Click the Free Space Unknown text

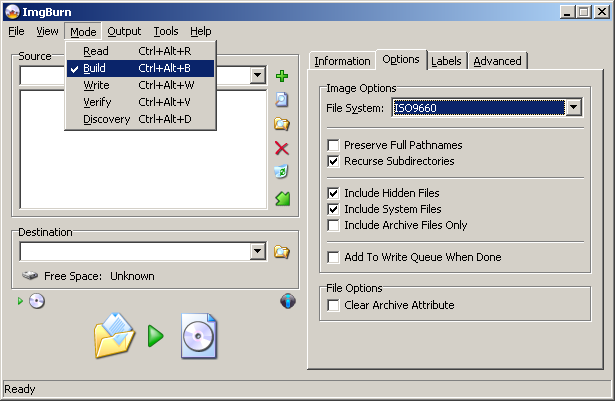pyautogui.click(x=99, y=276)
